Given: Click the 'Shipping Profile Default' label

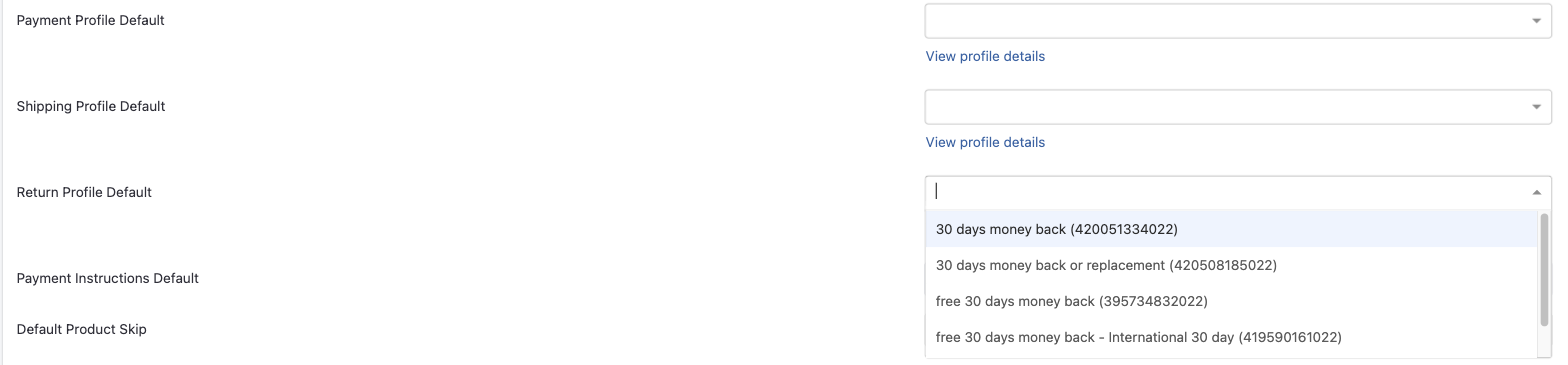Looking at the screenshot, I should click(x=91, y=106).
